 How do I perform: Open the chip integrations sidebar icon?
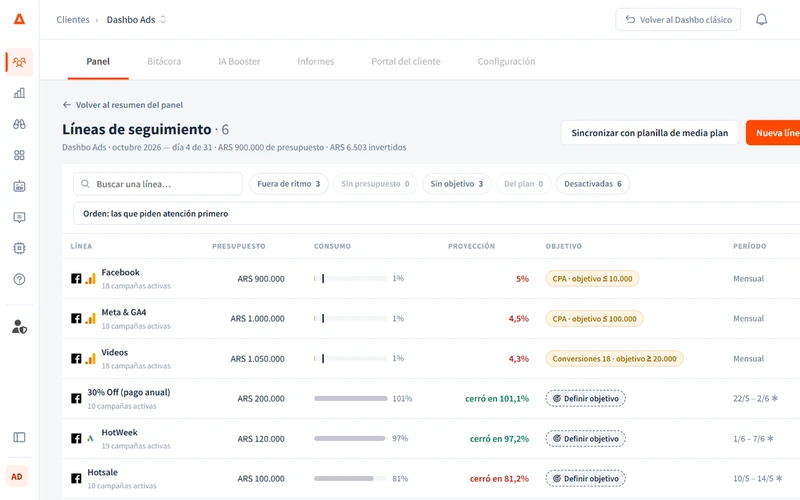coord(19,248)
